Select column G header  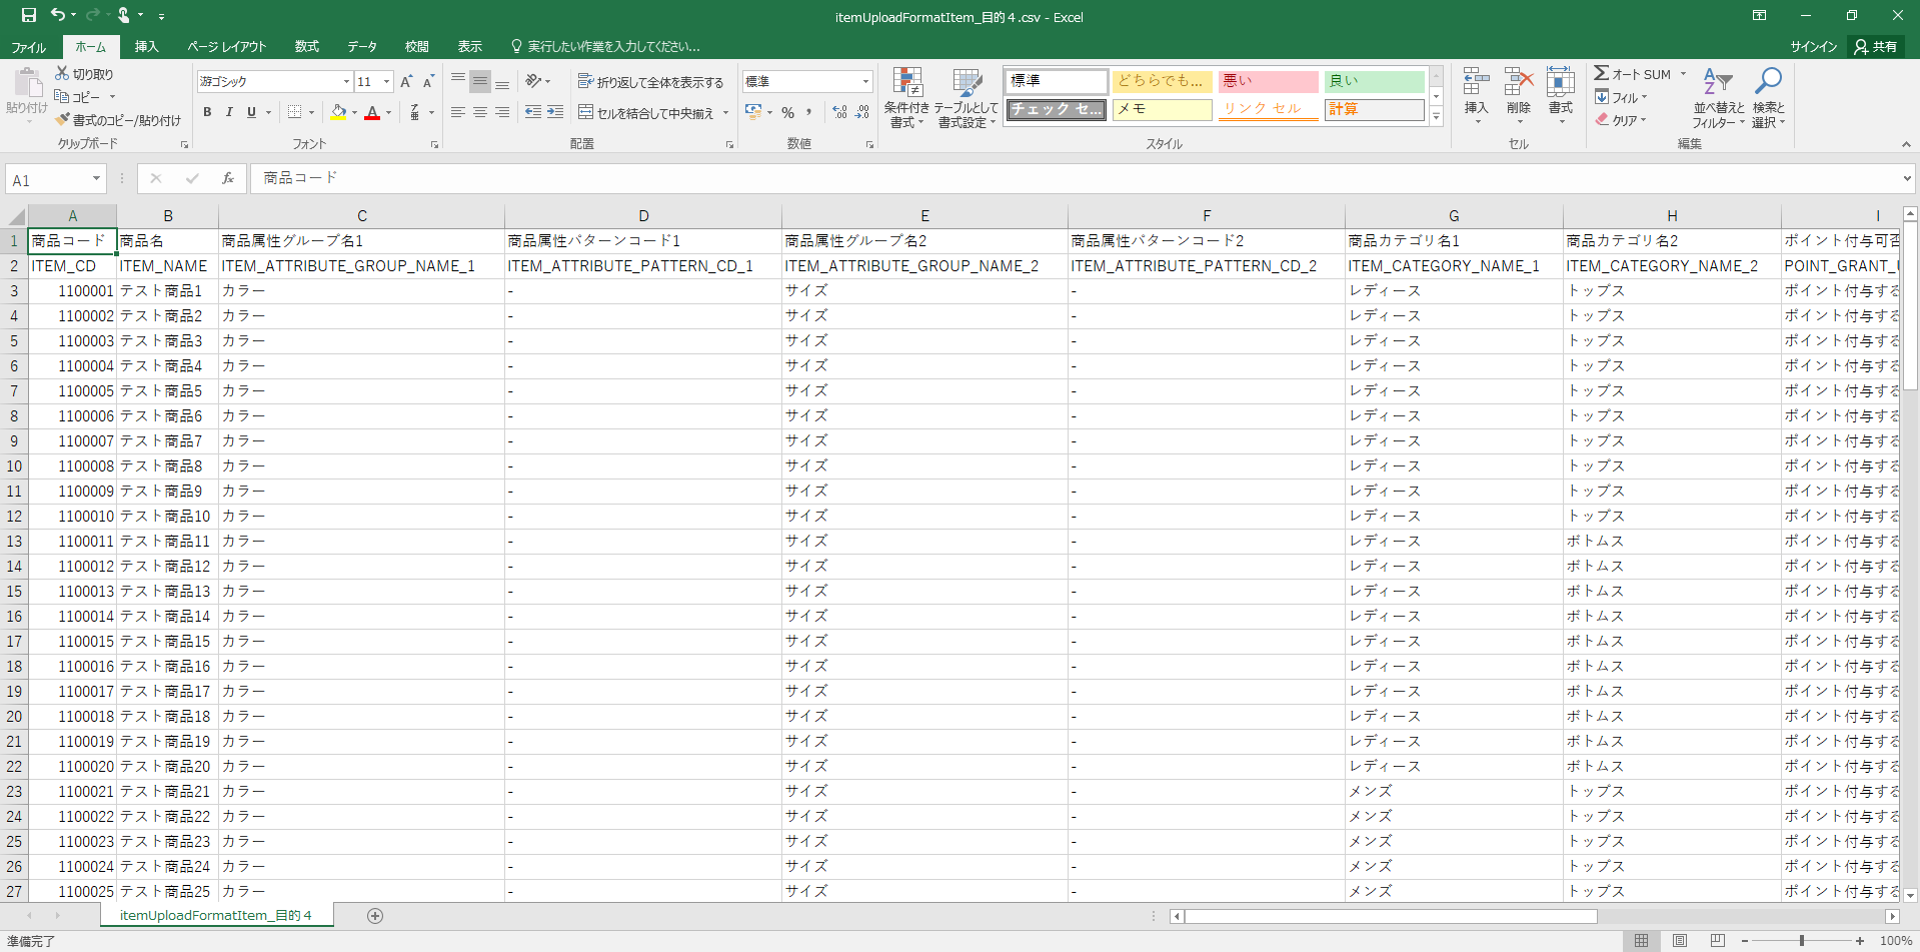point(1453,216)
